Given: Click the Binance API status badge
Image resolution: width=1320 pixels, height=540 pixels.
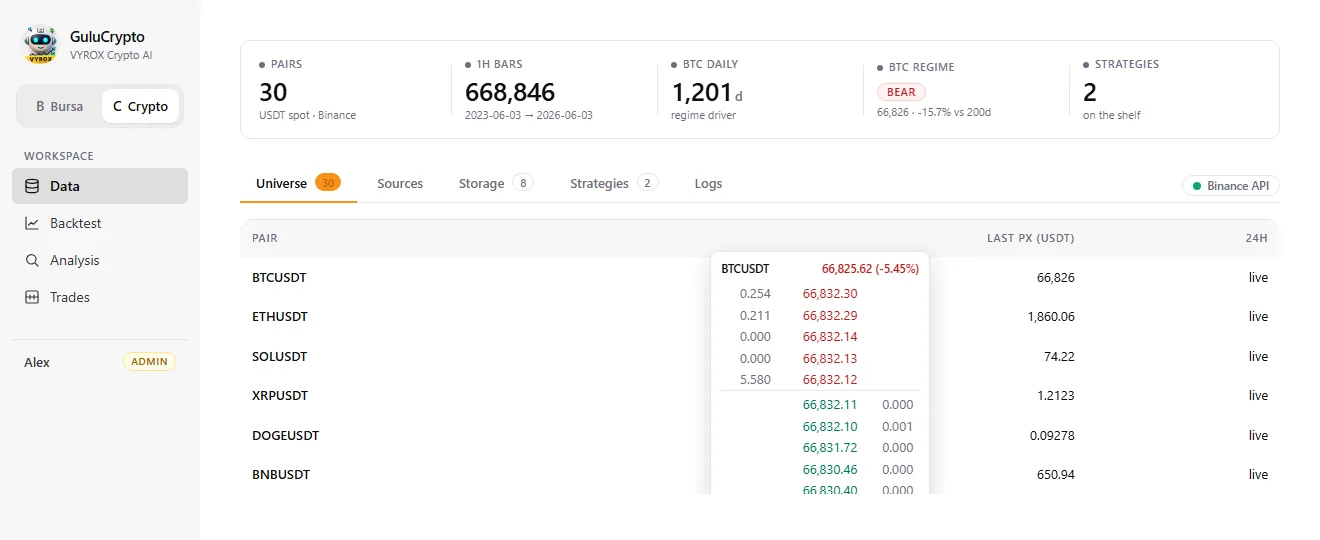Looking at the screenshot, I should 1231,186.
